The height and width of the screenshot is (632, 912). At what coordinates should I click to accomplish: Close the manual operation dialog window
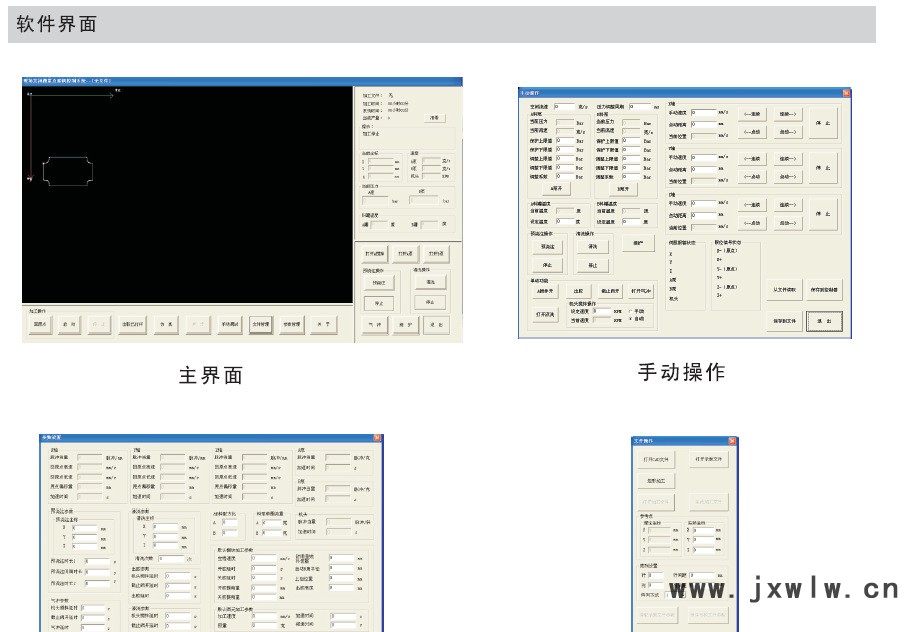pyautogui.click(x=845, y=92)
